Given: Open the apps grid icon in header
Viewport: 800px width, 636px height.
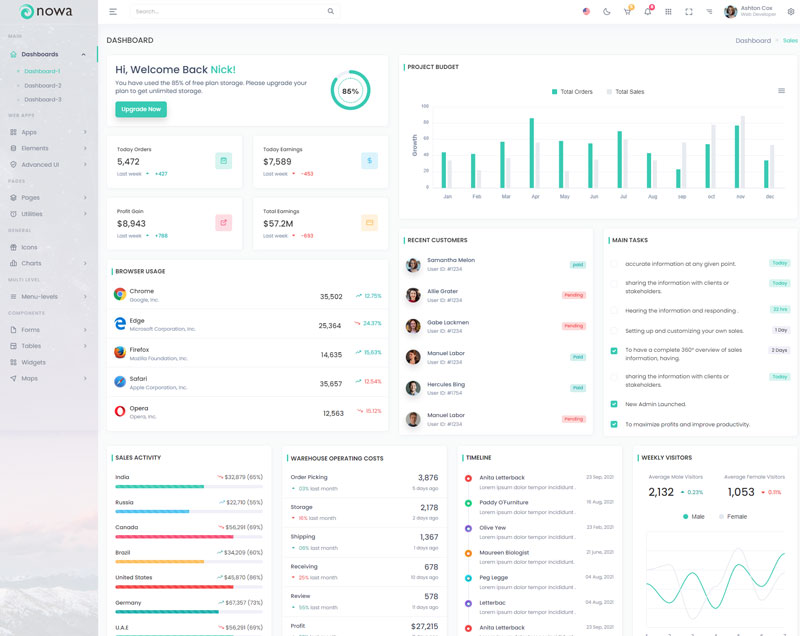Looking at the screenshot, I should coord(668,12).
